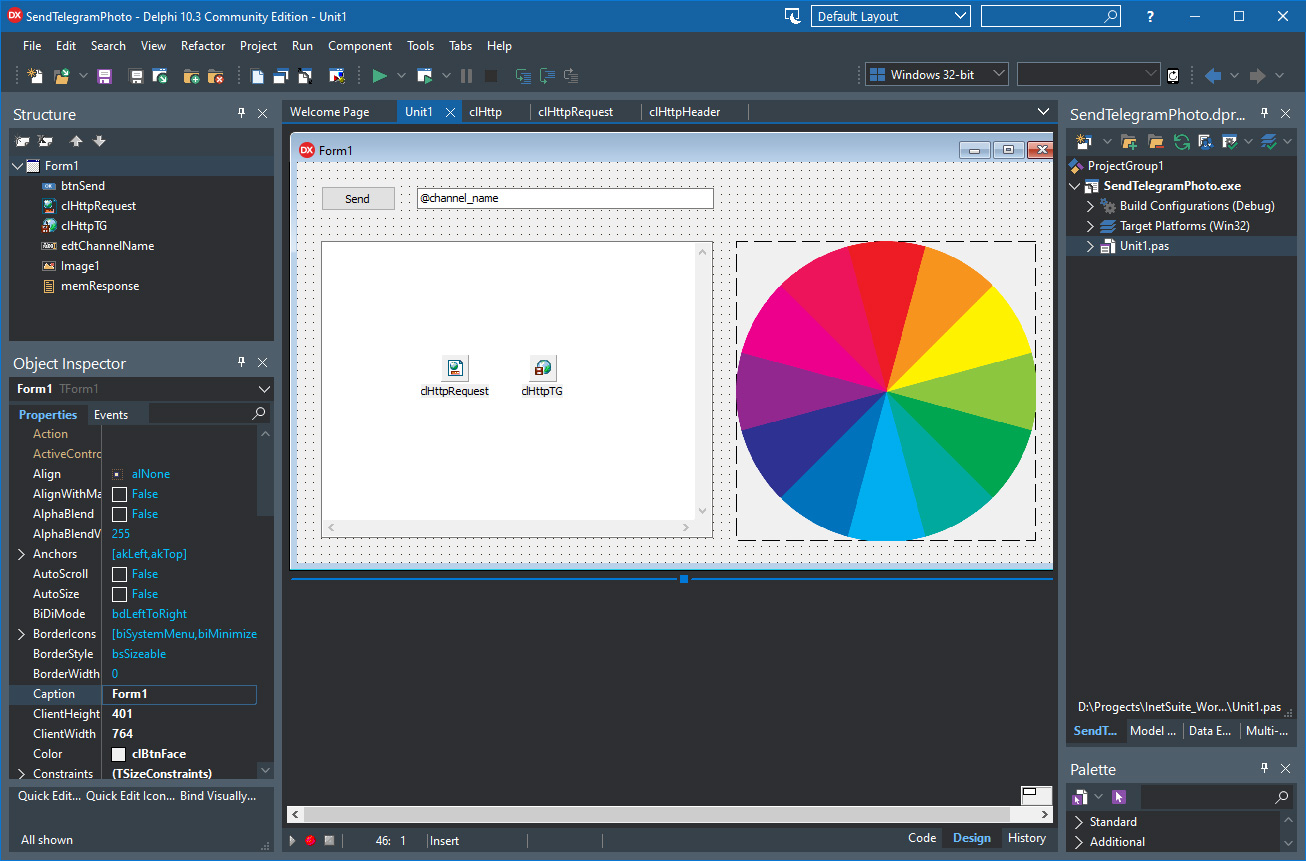
Task: Click the Step Over debug icon
Action: [547, 76]
